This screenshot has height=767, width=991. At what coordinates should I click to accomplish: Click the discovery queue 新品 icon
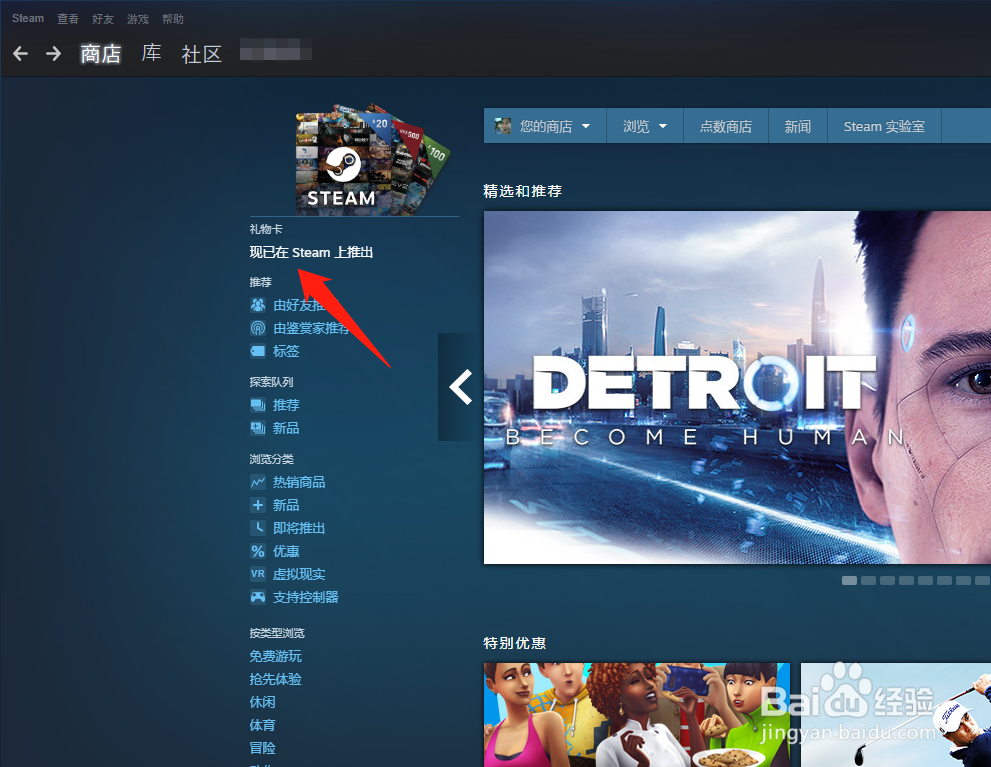tap(258, 428)
